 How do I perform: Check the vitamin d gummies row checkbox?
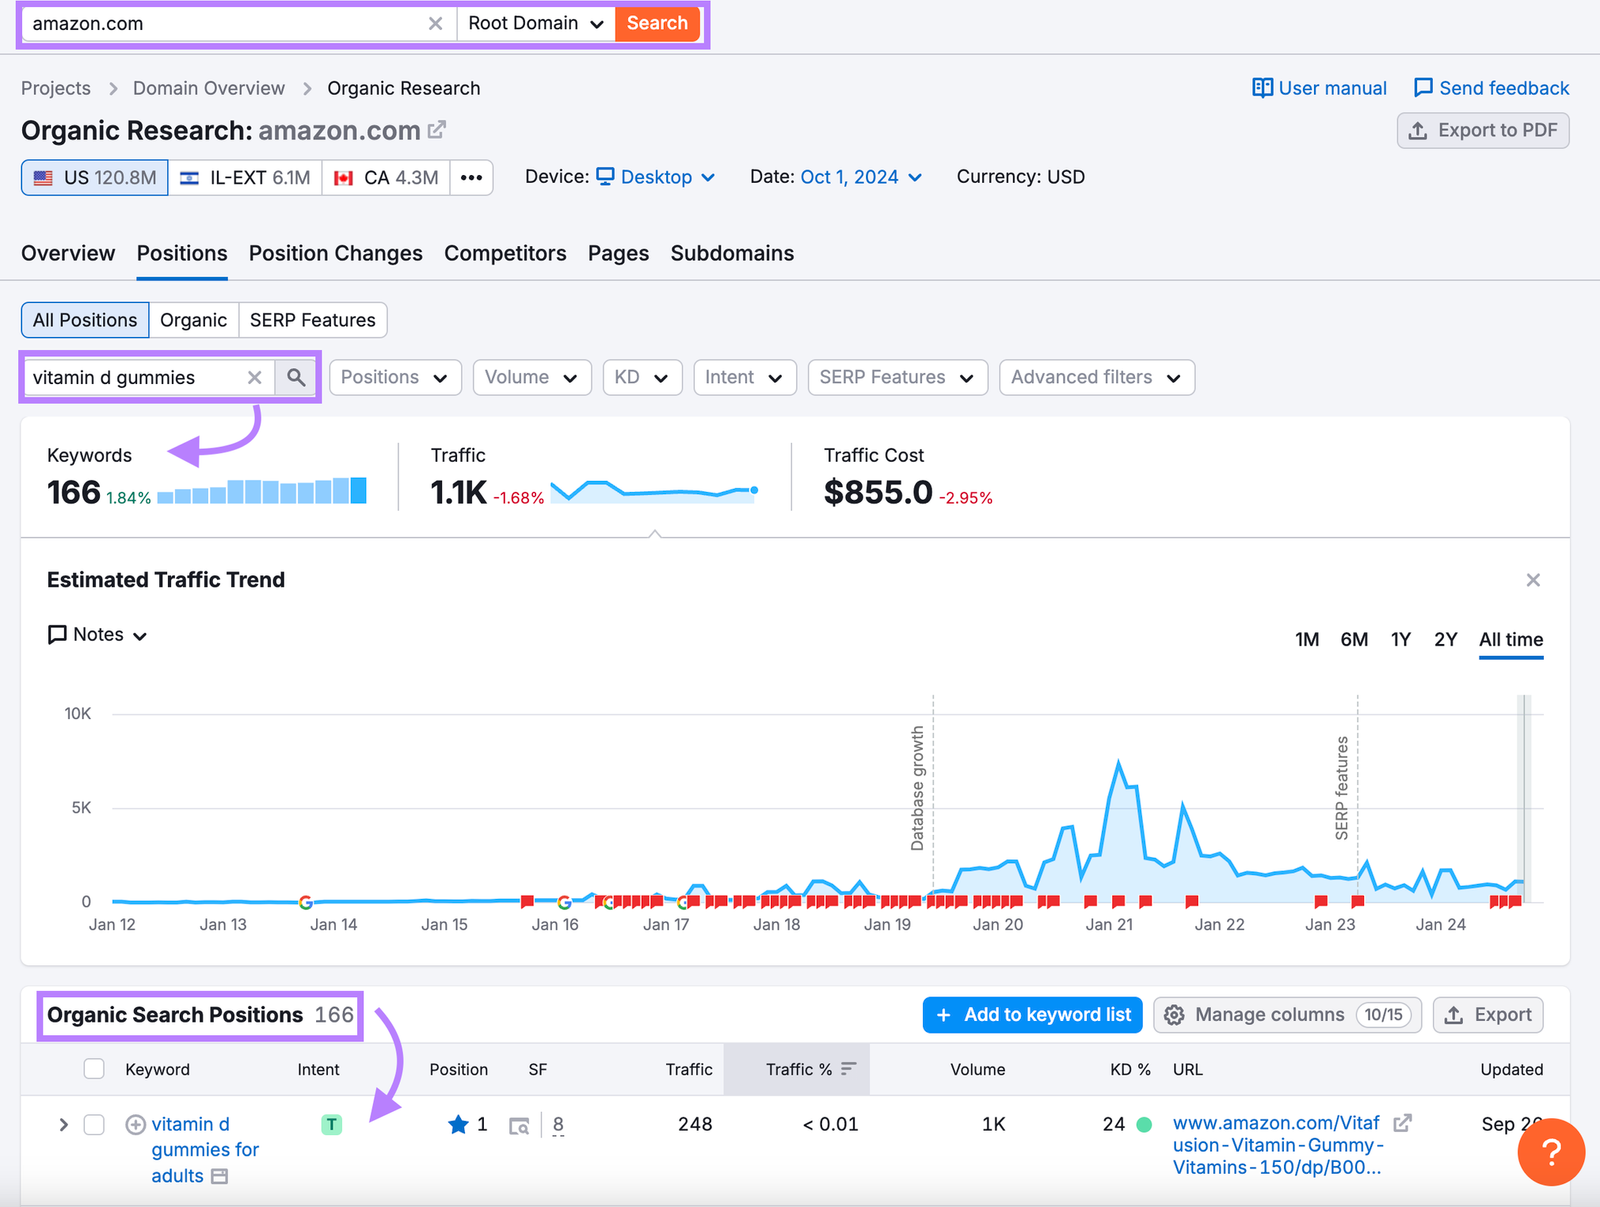click(93, 1124)
